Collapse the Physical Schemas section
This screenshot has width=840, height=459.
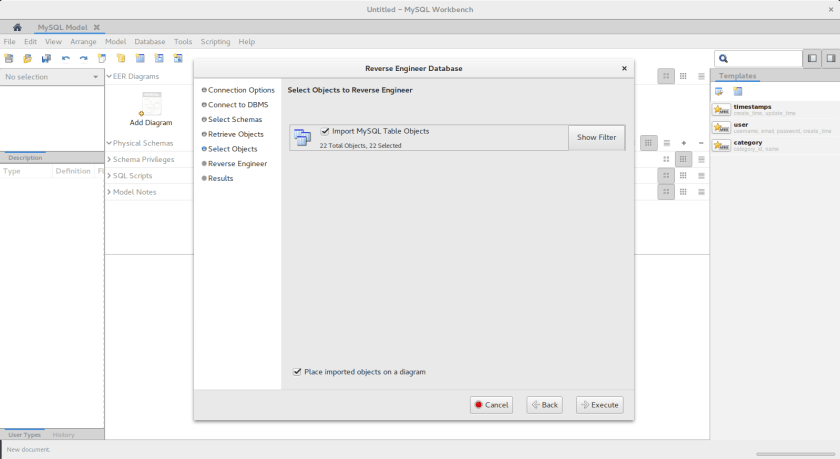109,143
